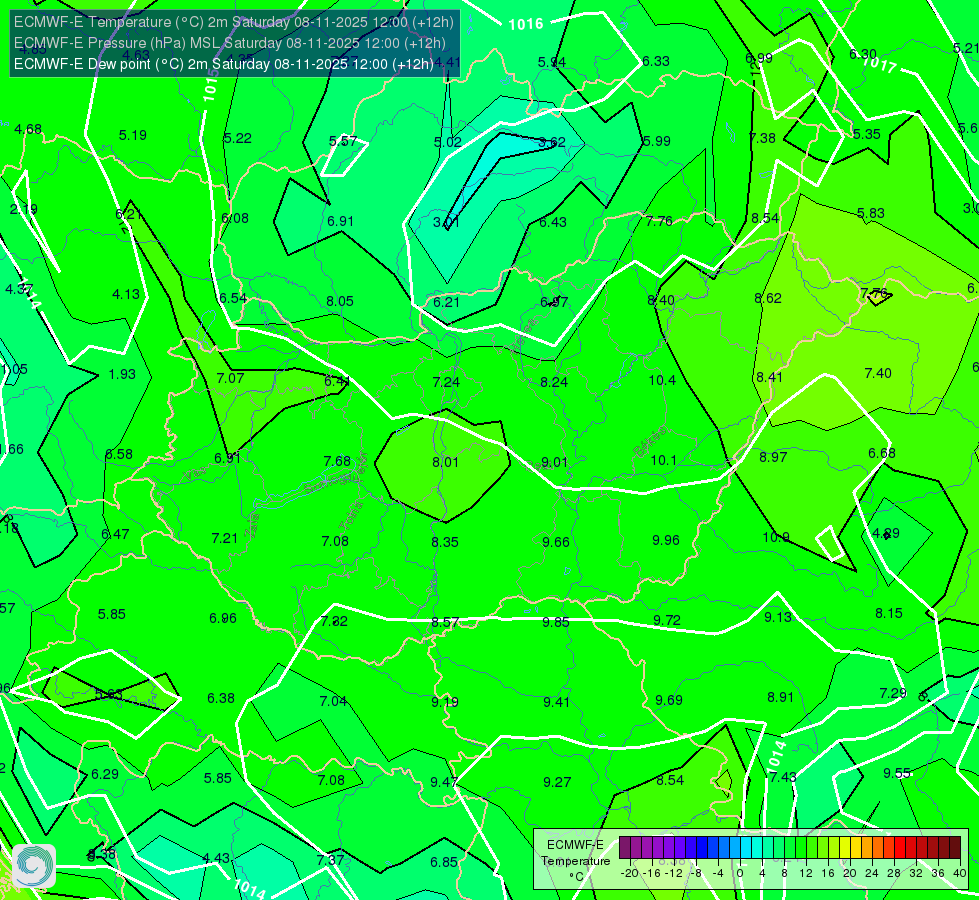Click the 8.97 temperature value
The image size is (979, 900).
coord(773,457)
